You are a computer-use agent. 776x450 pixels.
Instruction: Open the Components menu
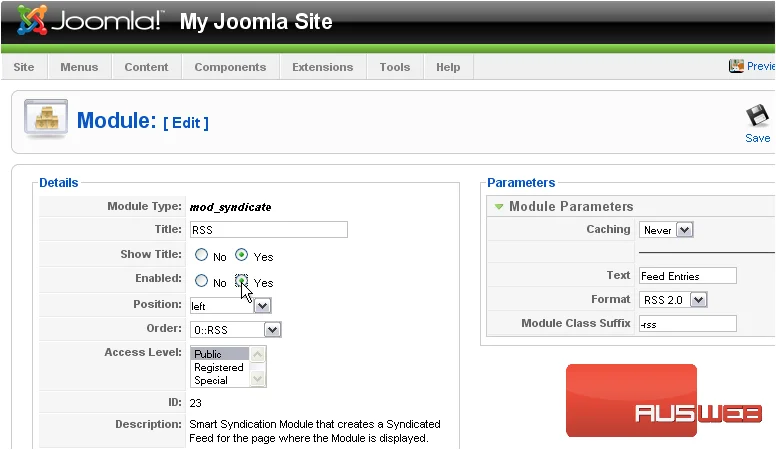(230, 67)
